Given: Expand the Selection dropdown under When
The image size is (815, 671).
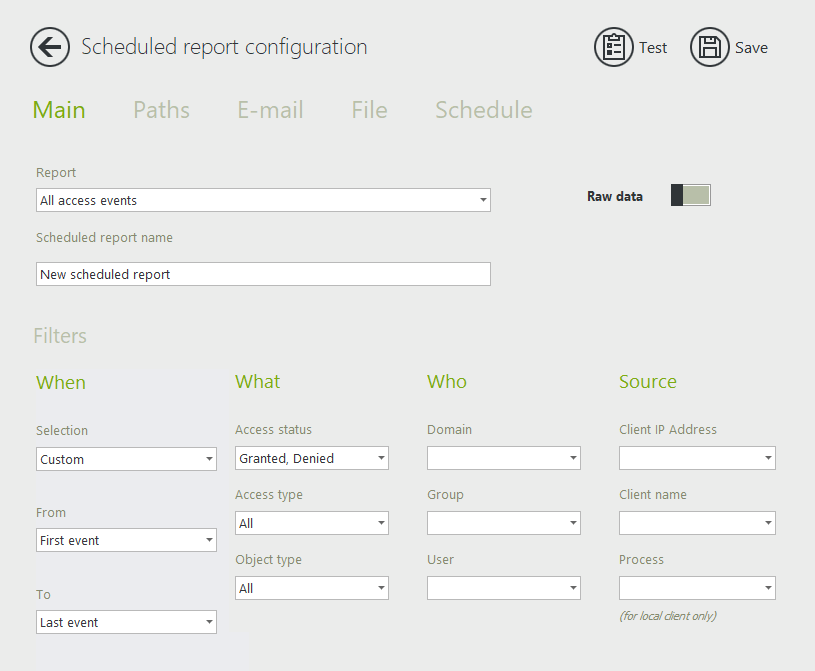Looking at the screenshot, I should 126,459.
